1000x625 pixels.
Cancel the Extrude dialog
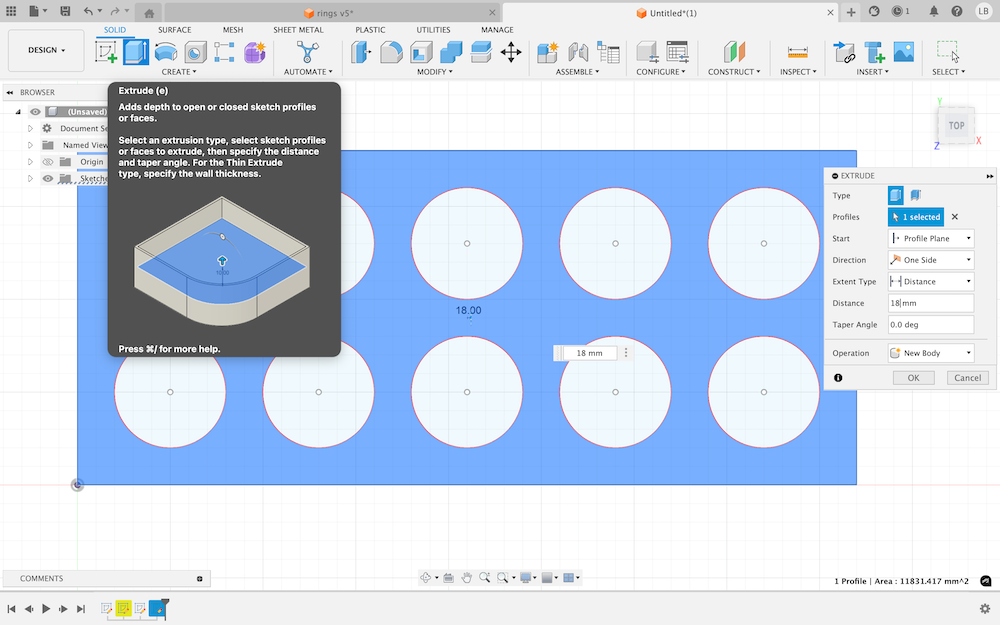point(967,378)
